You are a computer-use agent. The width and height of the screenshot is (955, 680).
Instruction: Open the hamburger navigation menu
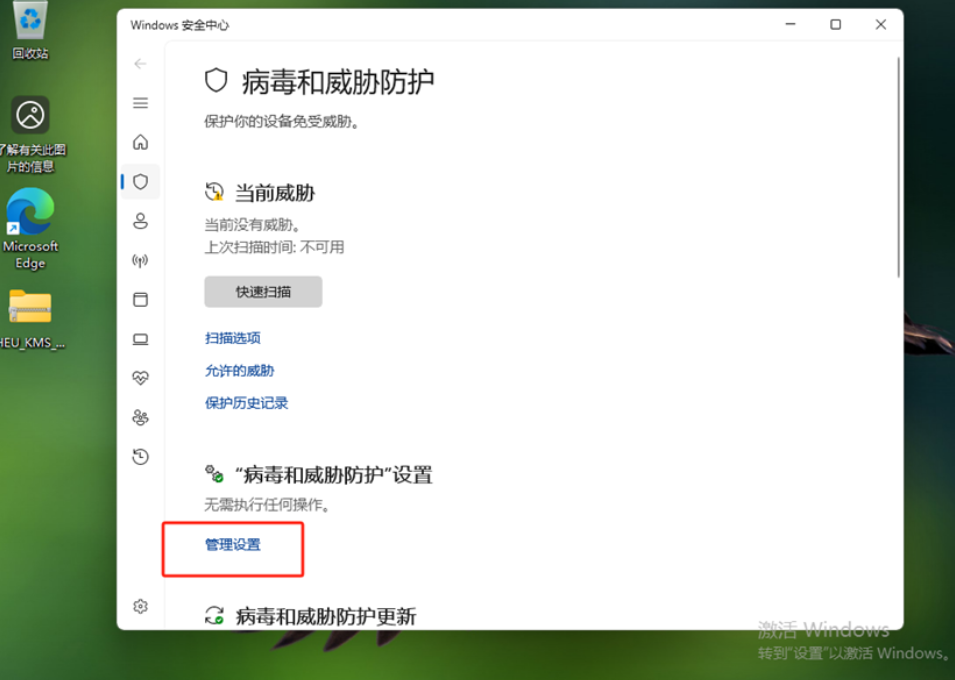pyautogui.click(x=140, y=103)
